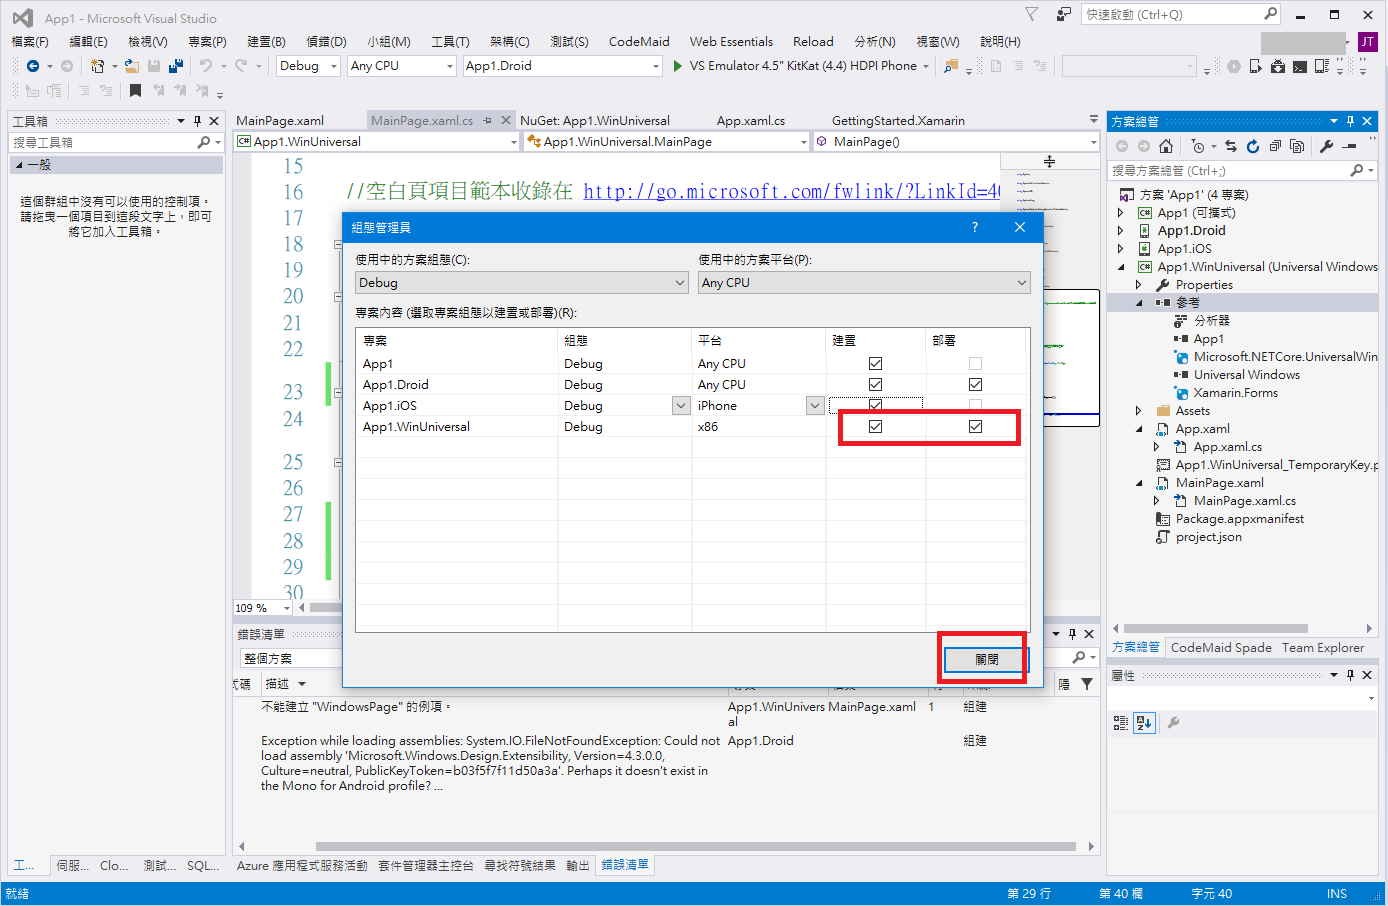Toggle Build checkbox for App1.WinUniversal row
The image size is (1388, 906).
[x=876, y=426]
